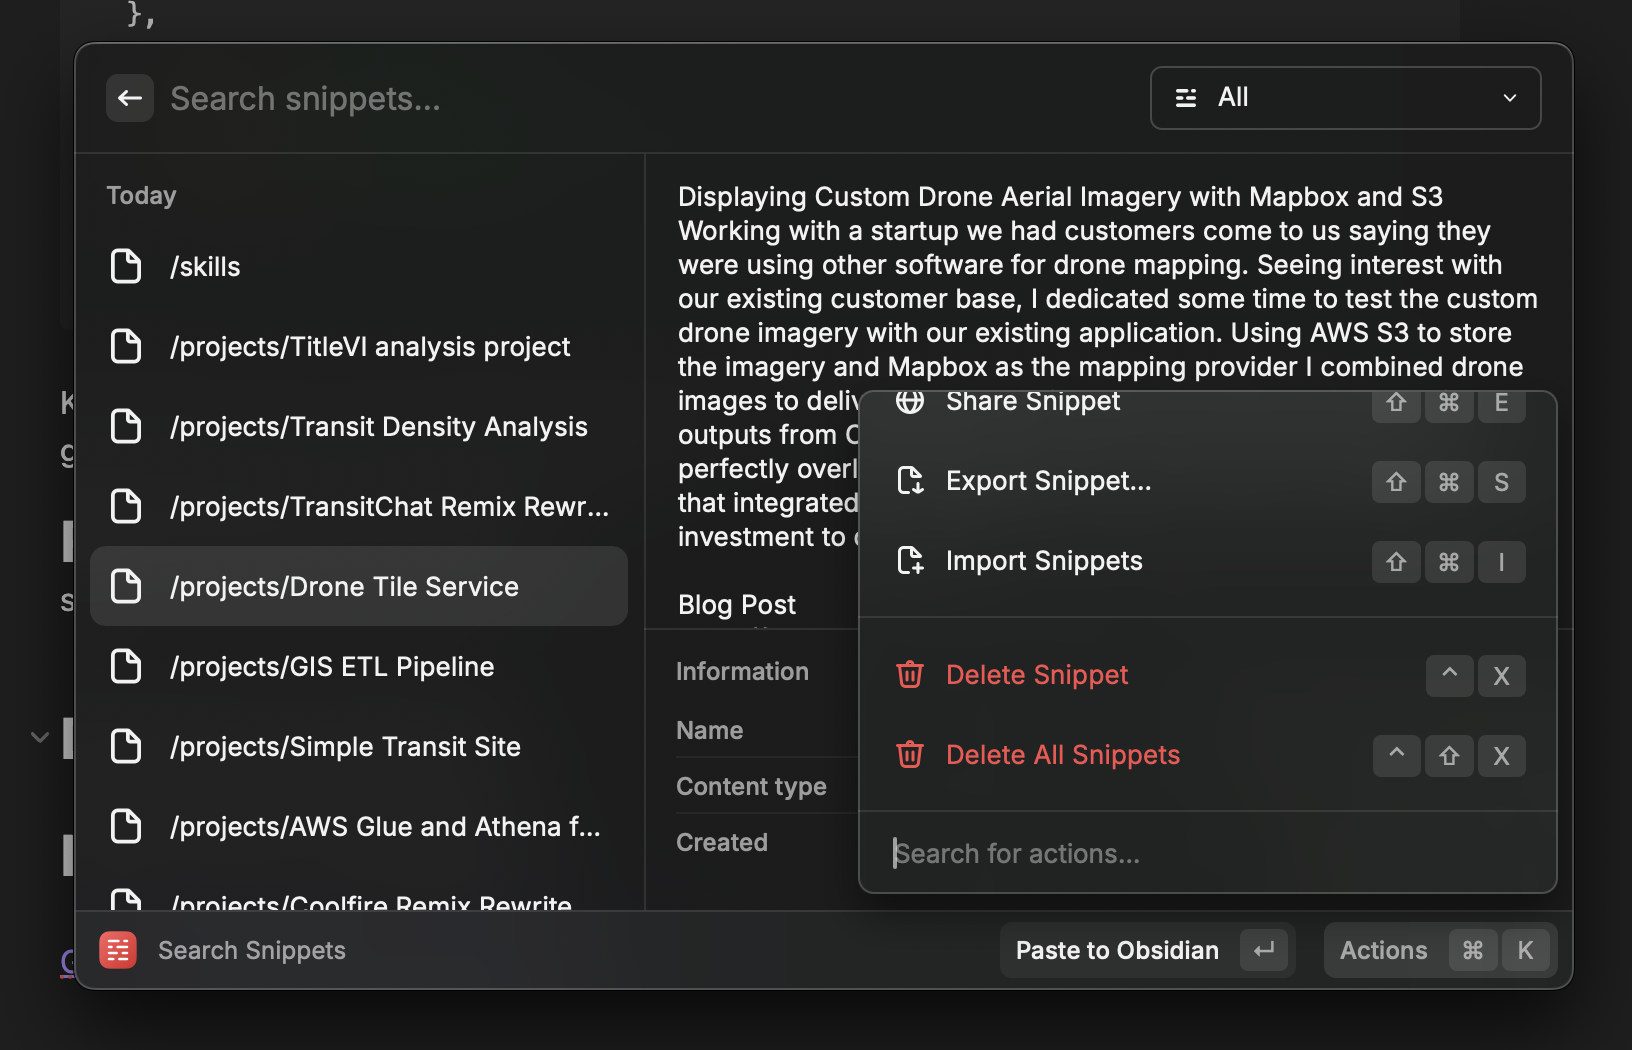
Task: Click the Import Snippets file-plus icon
Action: point(910,561)
